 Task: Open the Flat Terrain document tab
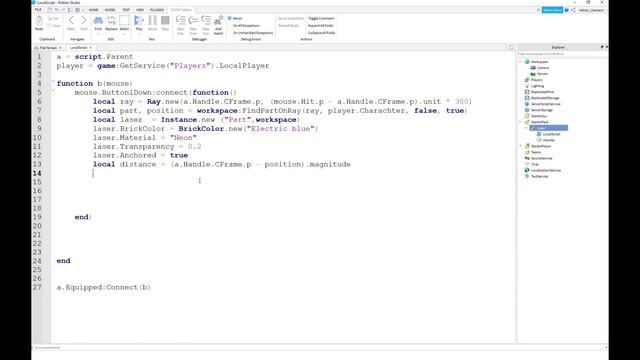point(48,48)
